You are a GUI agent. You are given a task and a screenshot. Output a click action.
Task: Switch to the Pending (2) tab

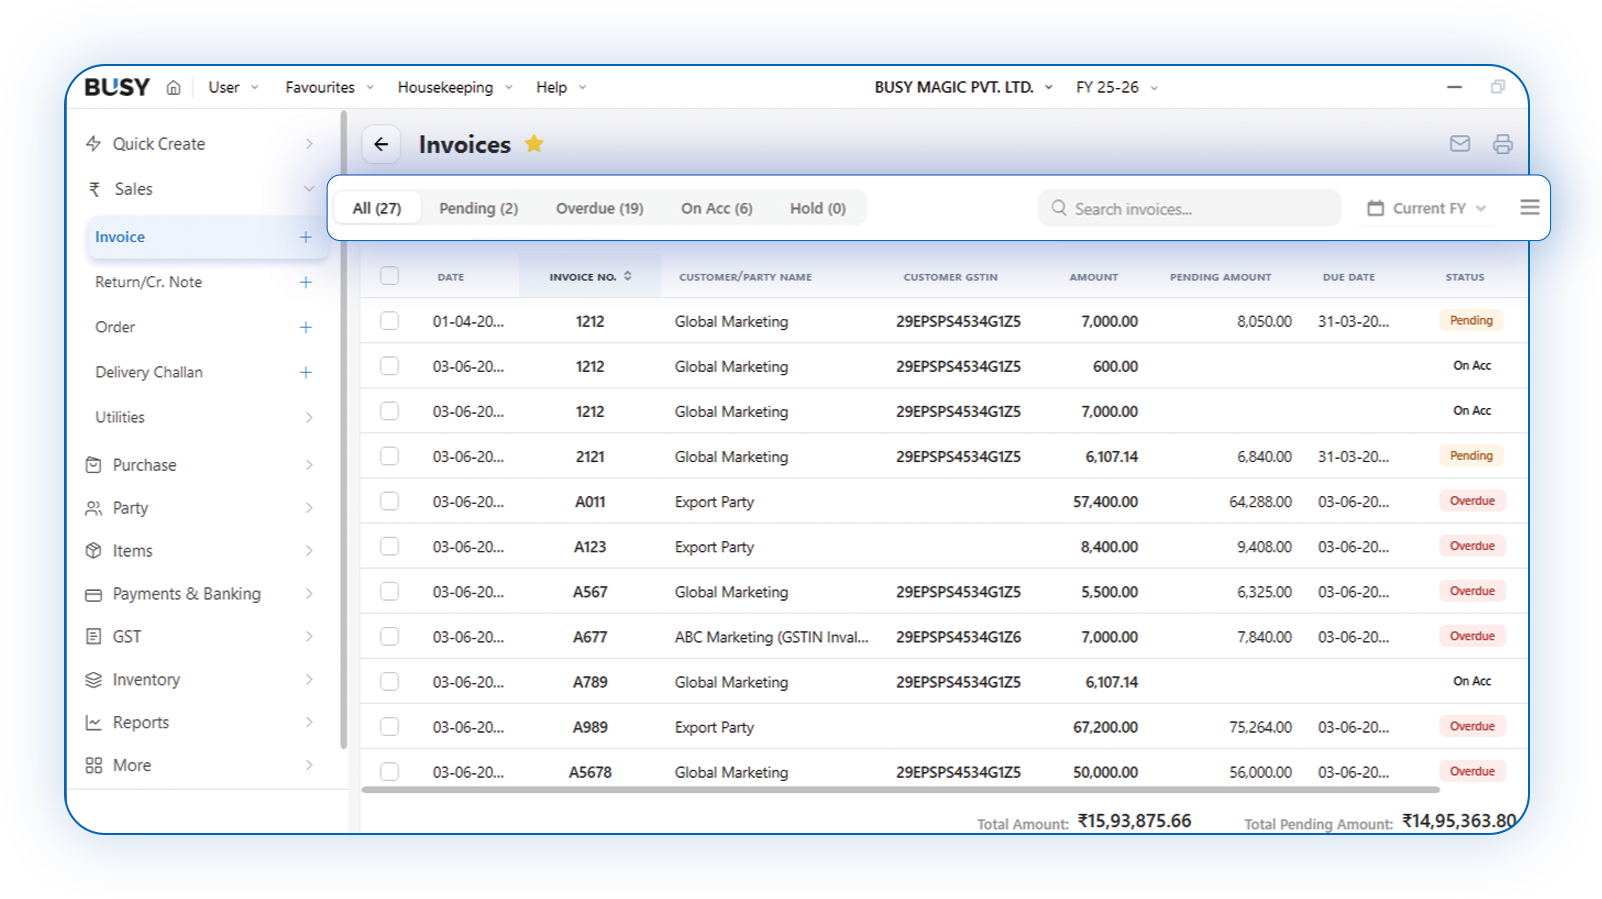pos(478,208)
